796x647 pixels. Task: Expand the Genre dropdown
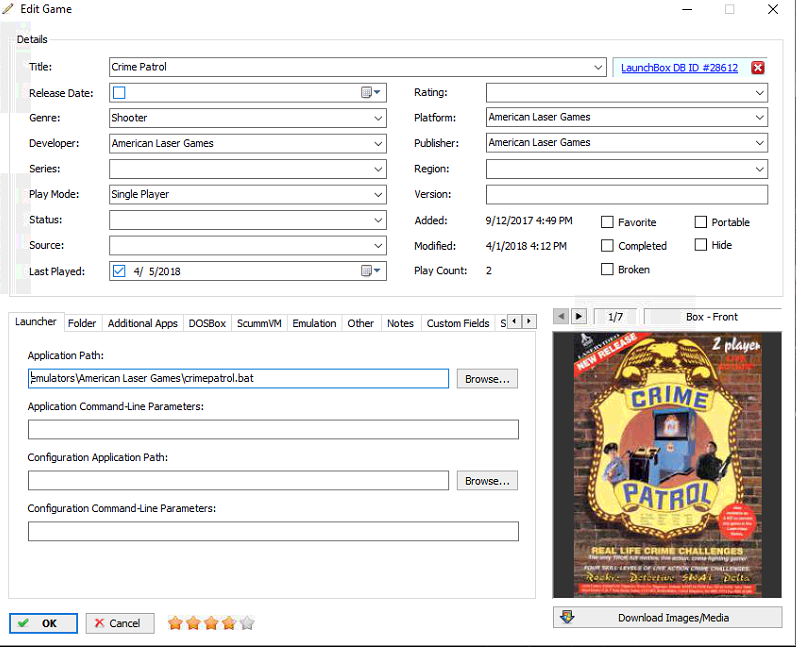tap(377, 118)
